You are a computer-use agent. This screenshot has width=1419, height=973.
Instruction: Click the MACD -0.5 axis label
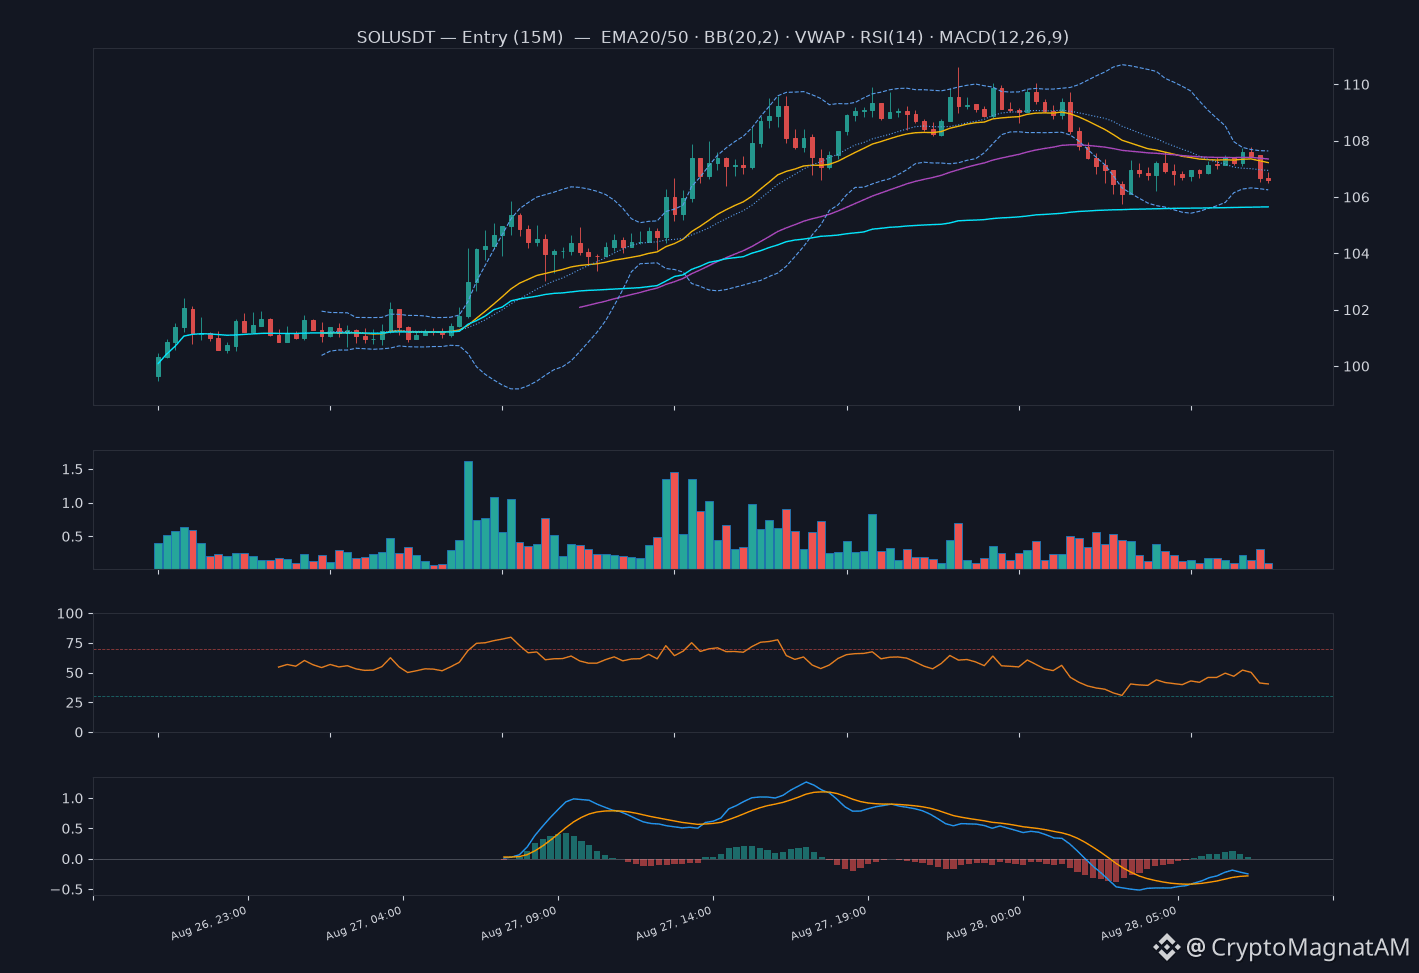pos(67,890)
